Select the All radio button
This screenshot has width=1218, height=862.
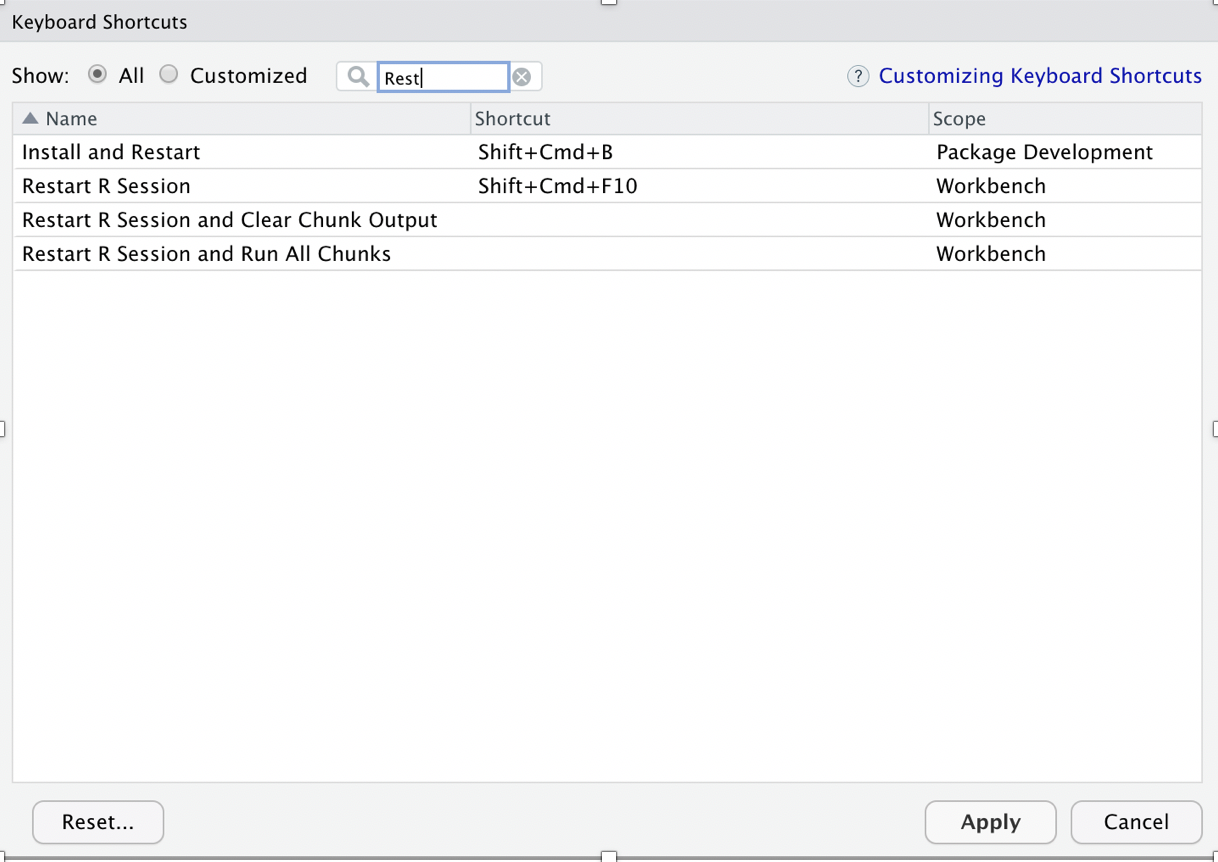pyautogui.click(x=97, y=74)
